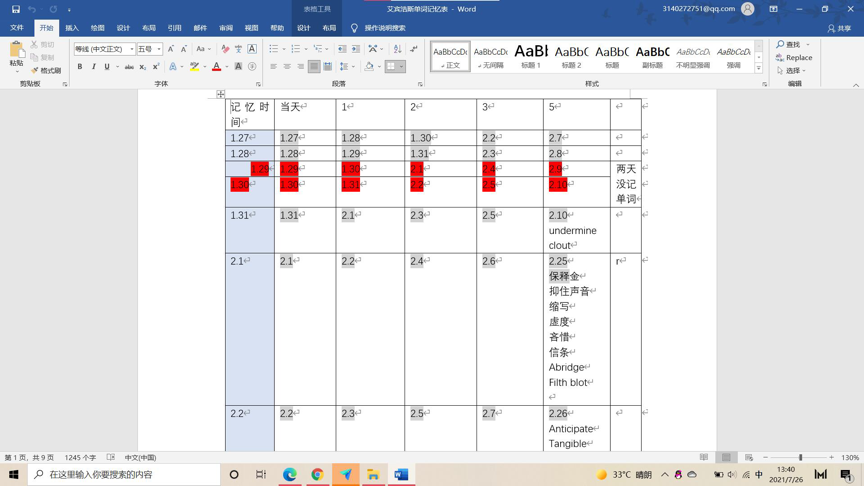This screenshot has height=486, width=864.
Task: Toggle Bold formatting
Action: (x=80, y=67)
